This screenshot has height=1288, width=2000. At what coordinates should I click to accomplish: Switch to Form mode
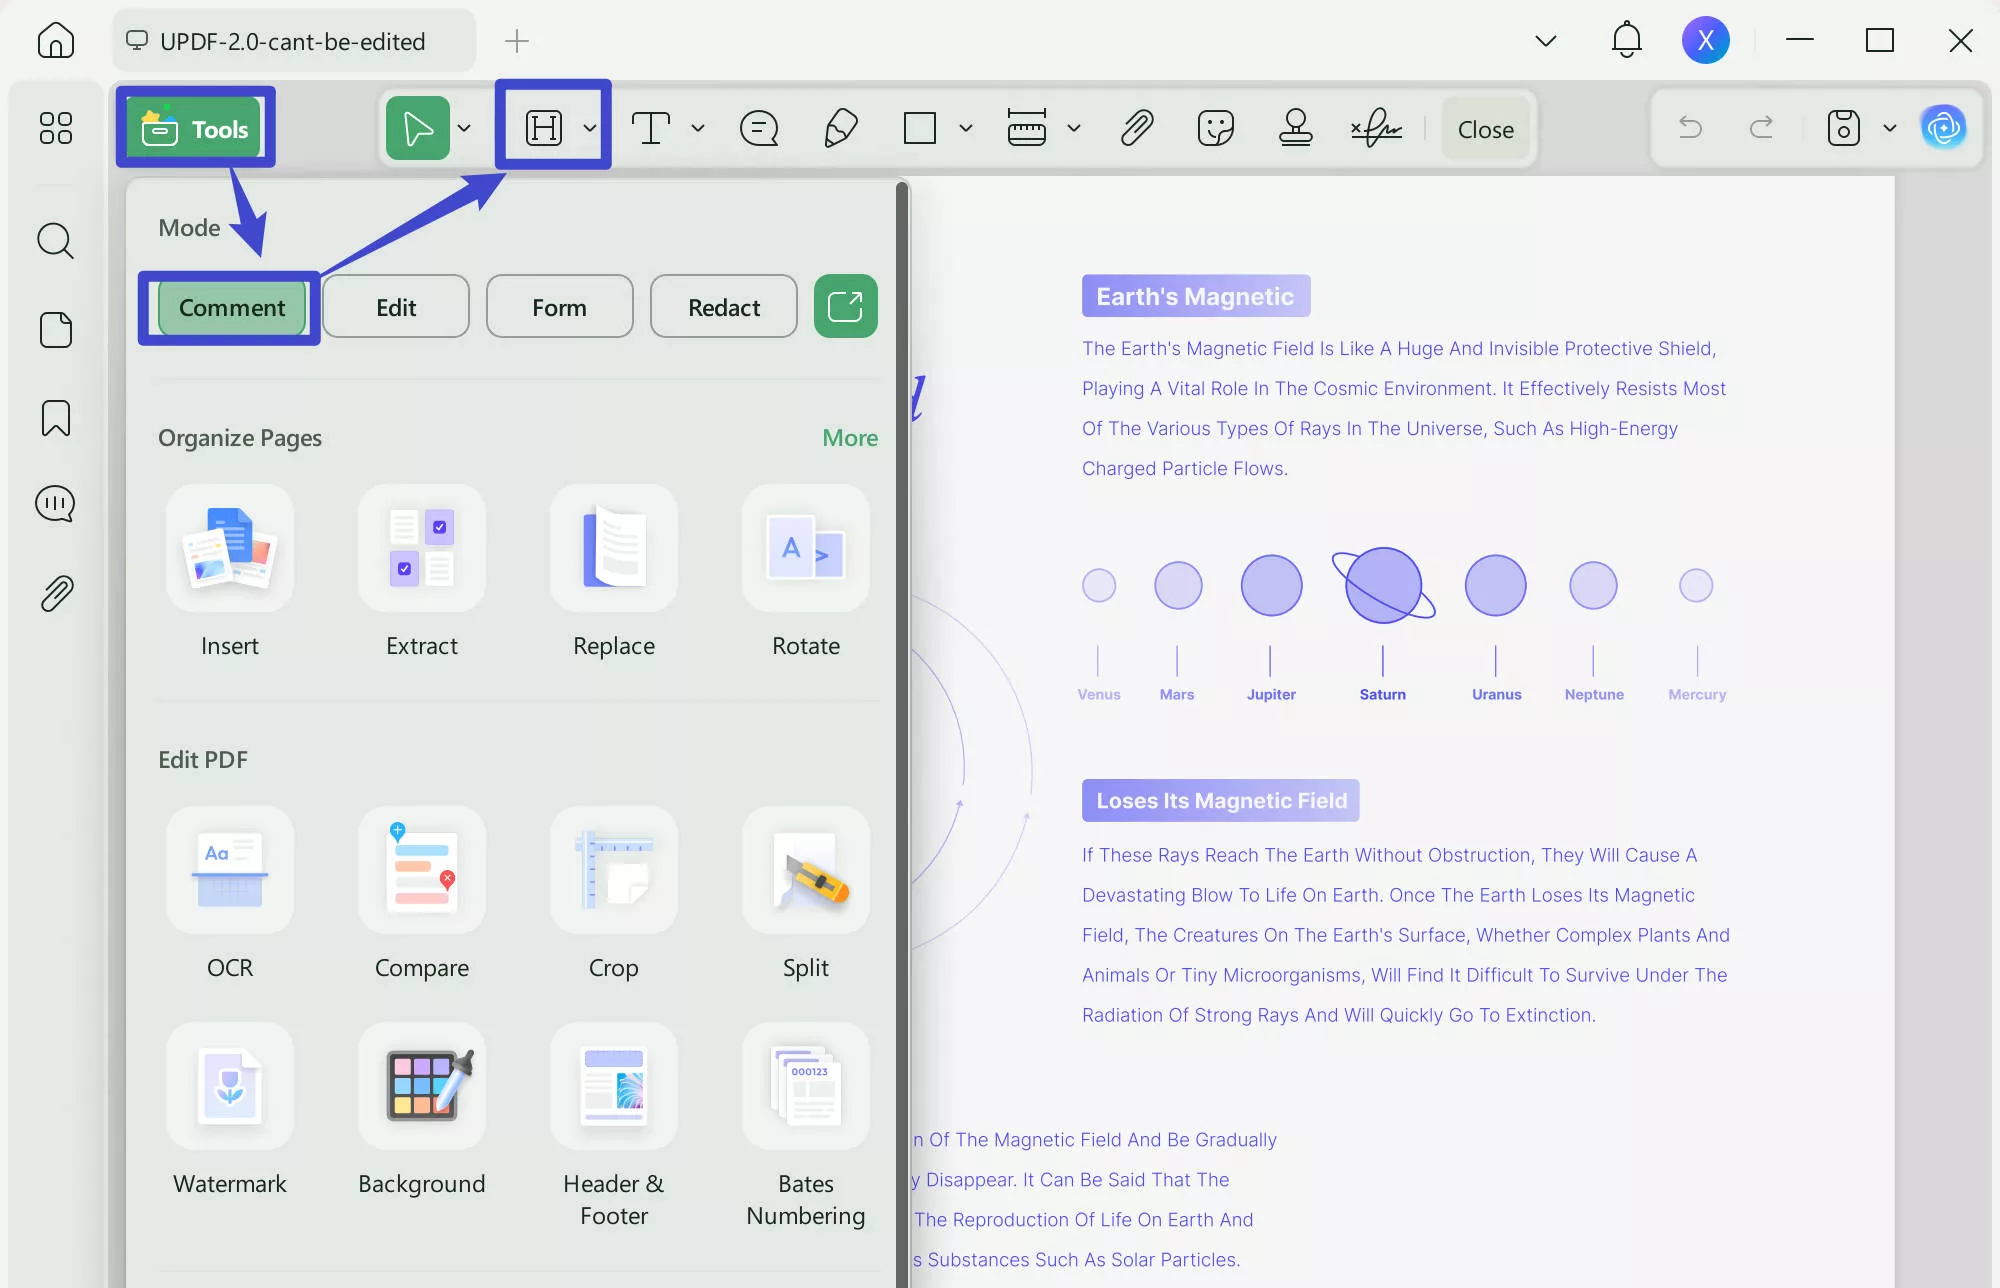559,307
